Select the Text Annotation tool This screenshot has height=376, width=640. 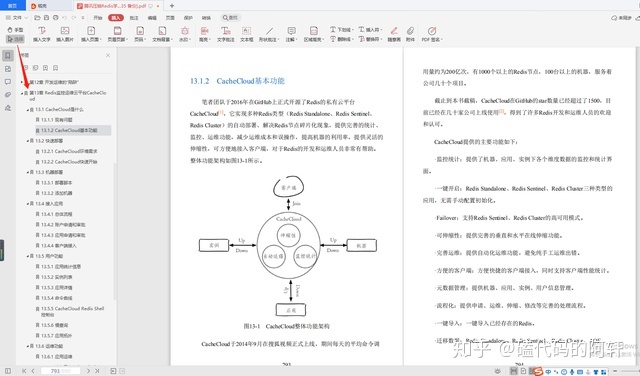(225, 34)
